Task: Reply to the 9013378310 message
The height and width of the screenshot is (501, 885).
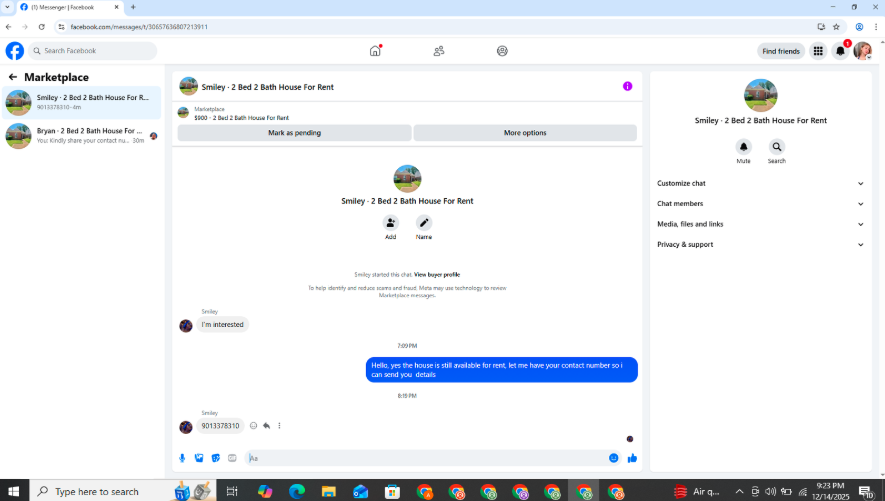Action: click(x=266, y=426)
